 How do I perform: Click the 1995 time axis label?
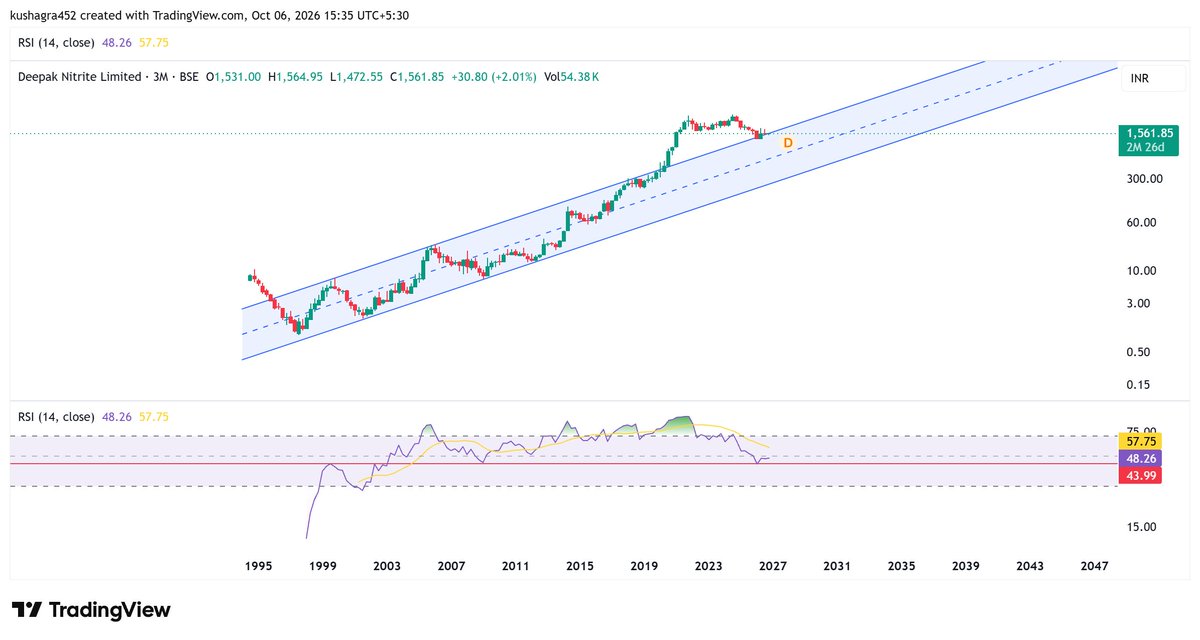pos(259,566)
